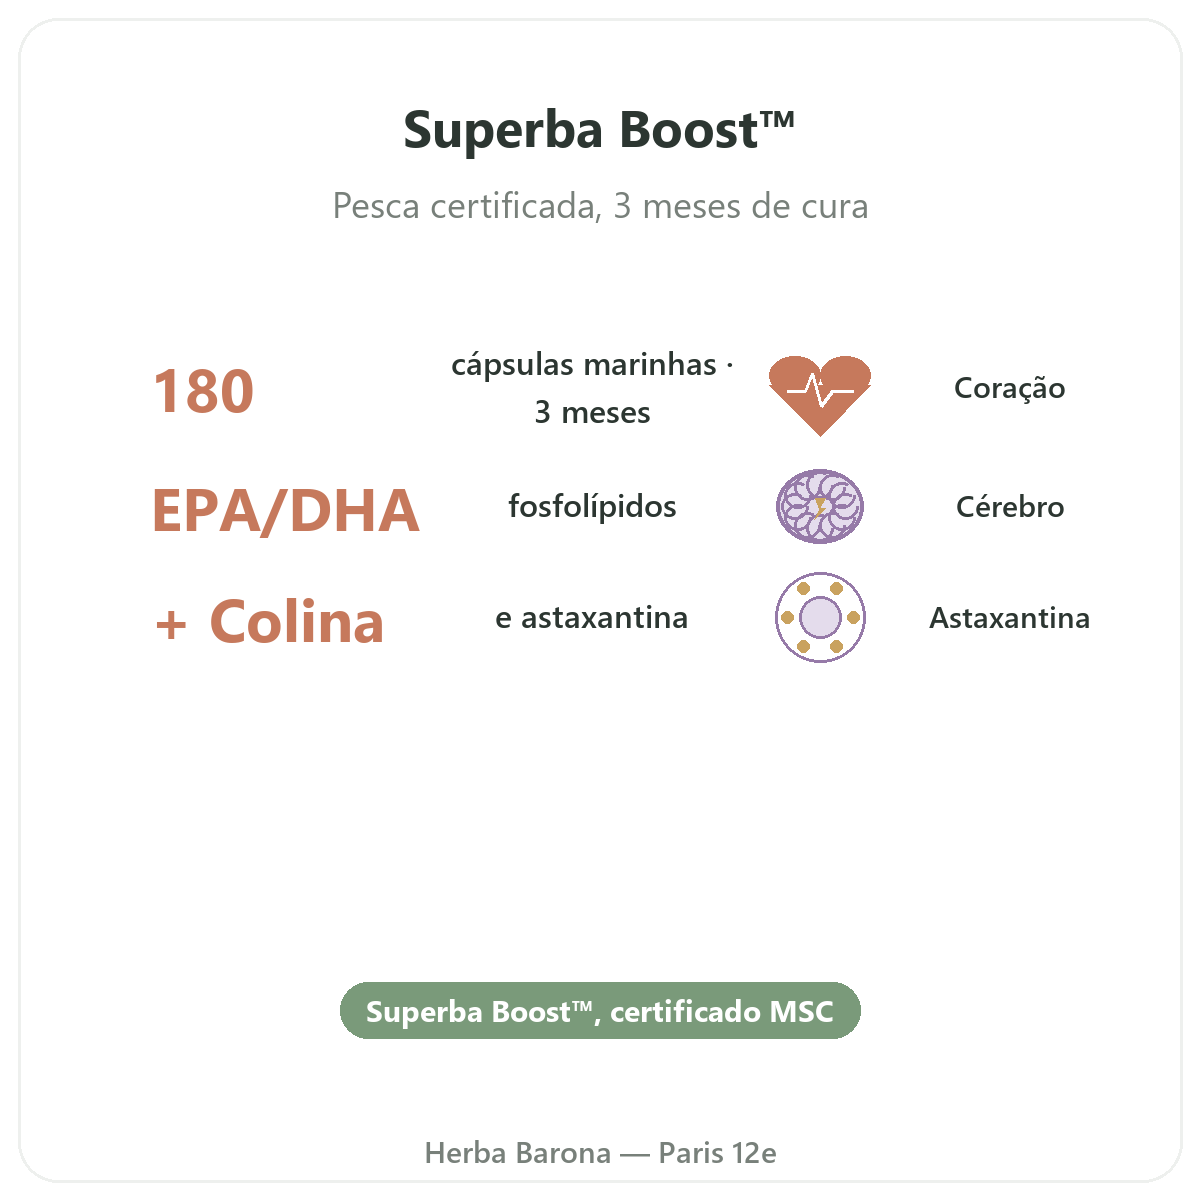Click the Superba Boost certificado MSC badge
1200x1200 pixels.
[x=600, y=1011]
